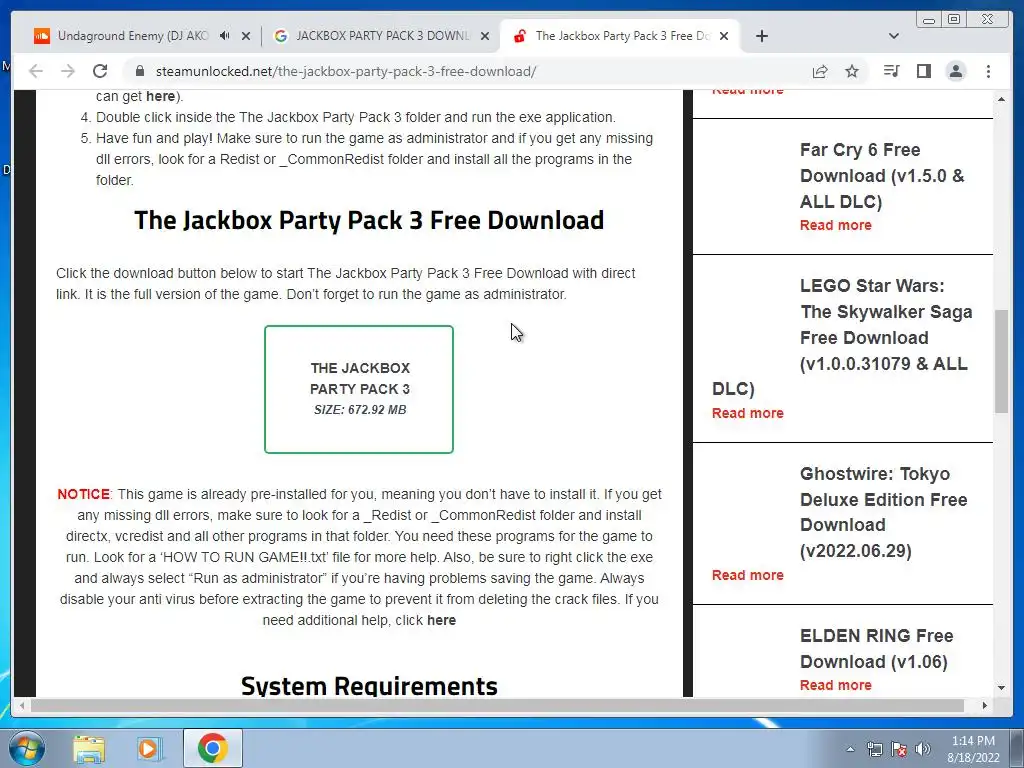The image size is (1024, 768).
Task: Click the padlock site info icon
Action: click(x=140, y=71)
